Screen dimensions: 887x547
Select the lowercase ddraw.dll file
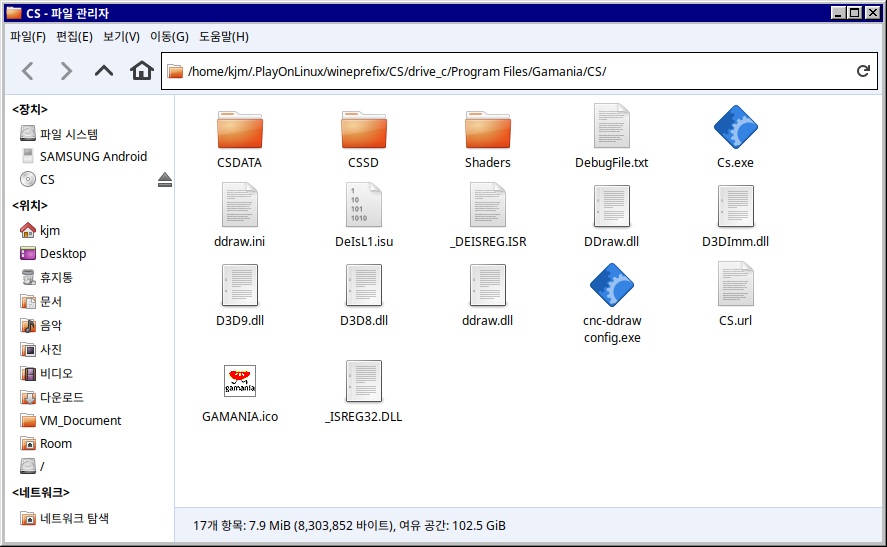pos(488,296)
